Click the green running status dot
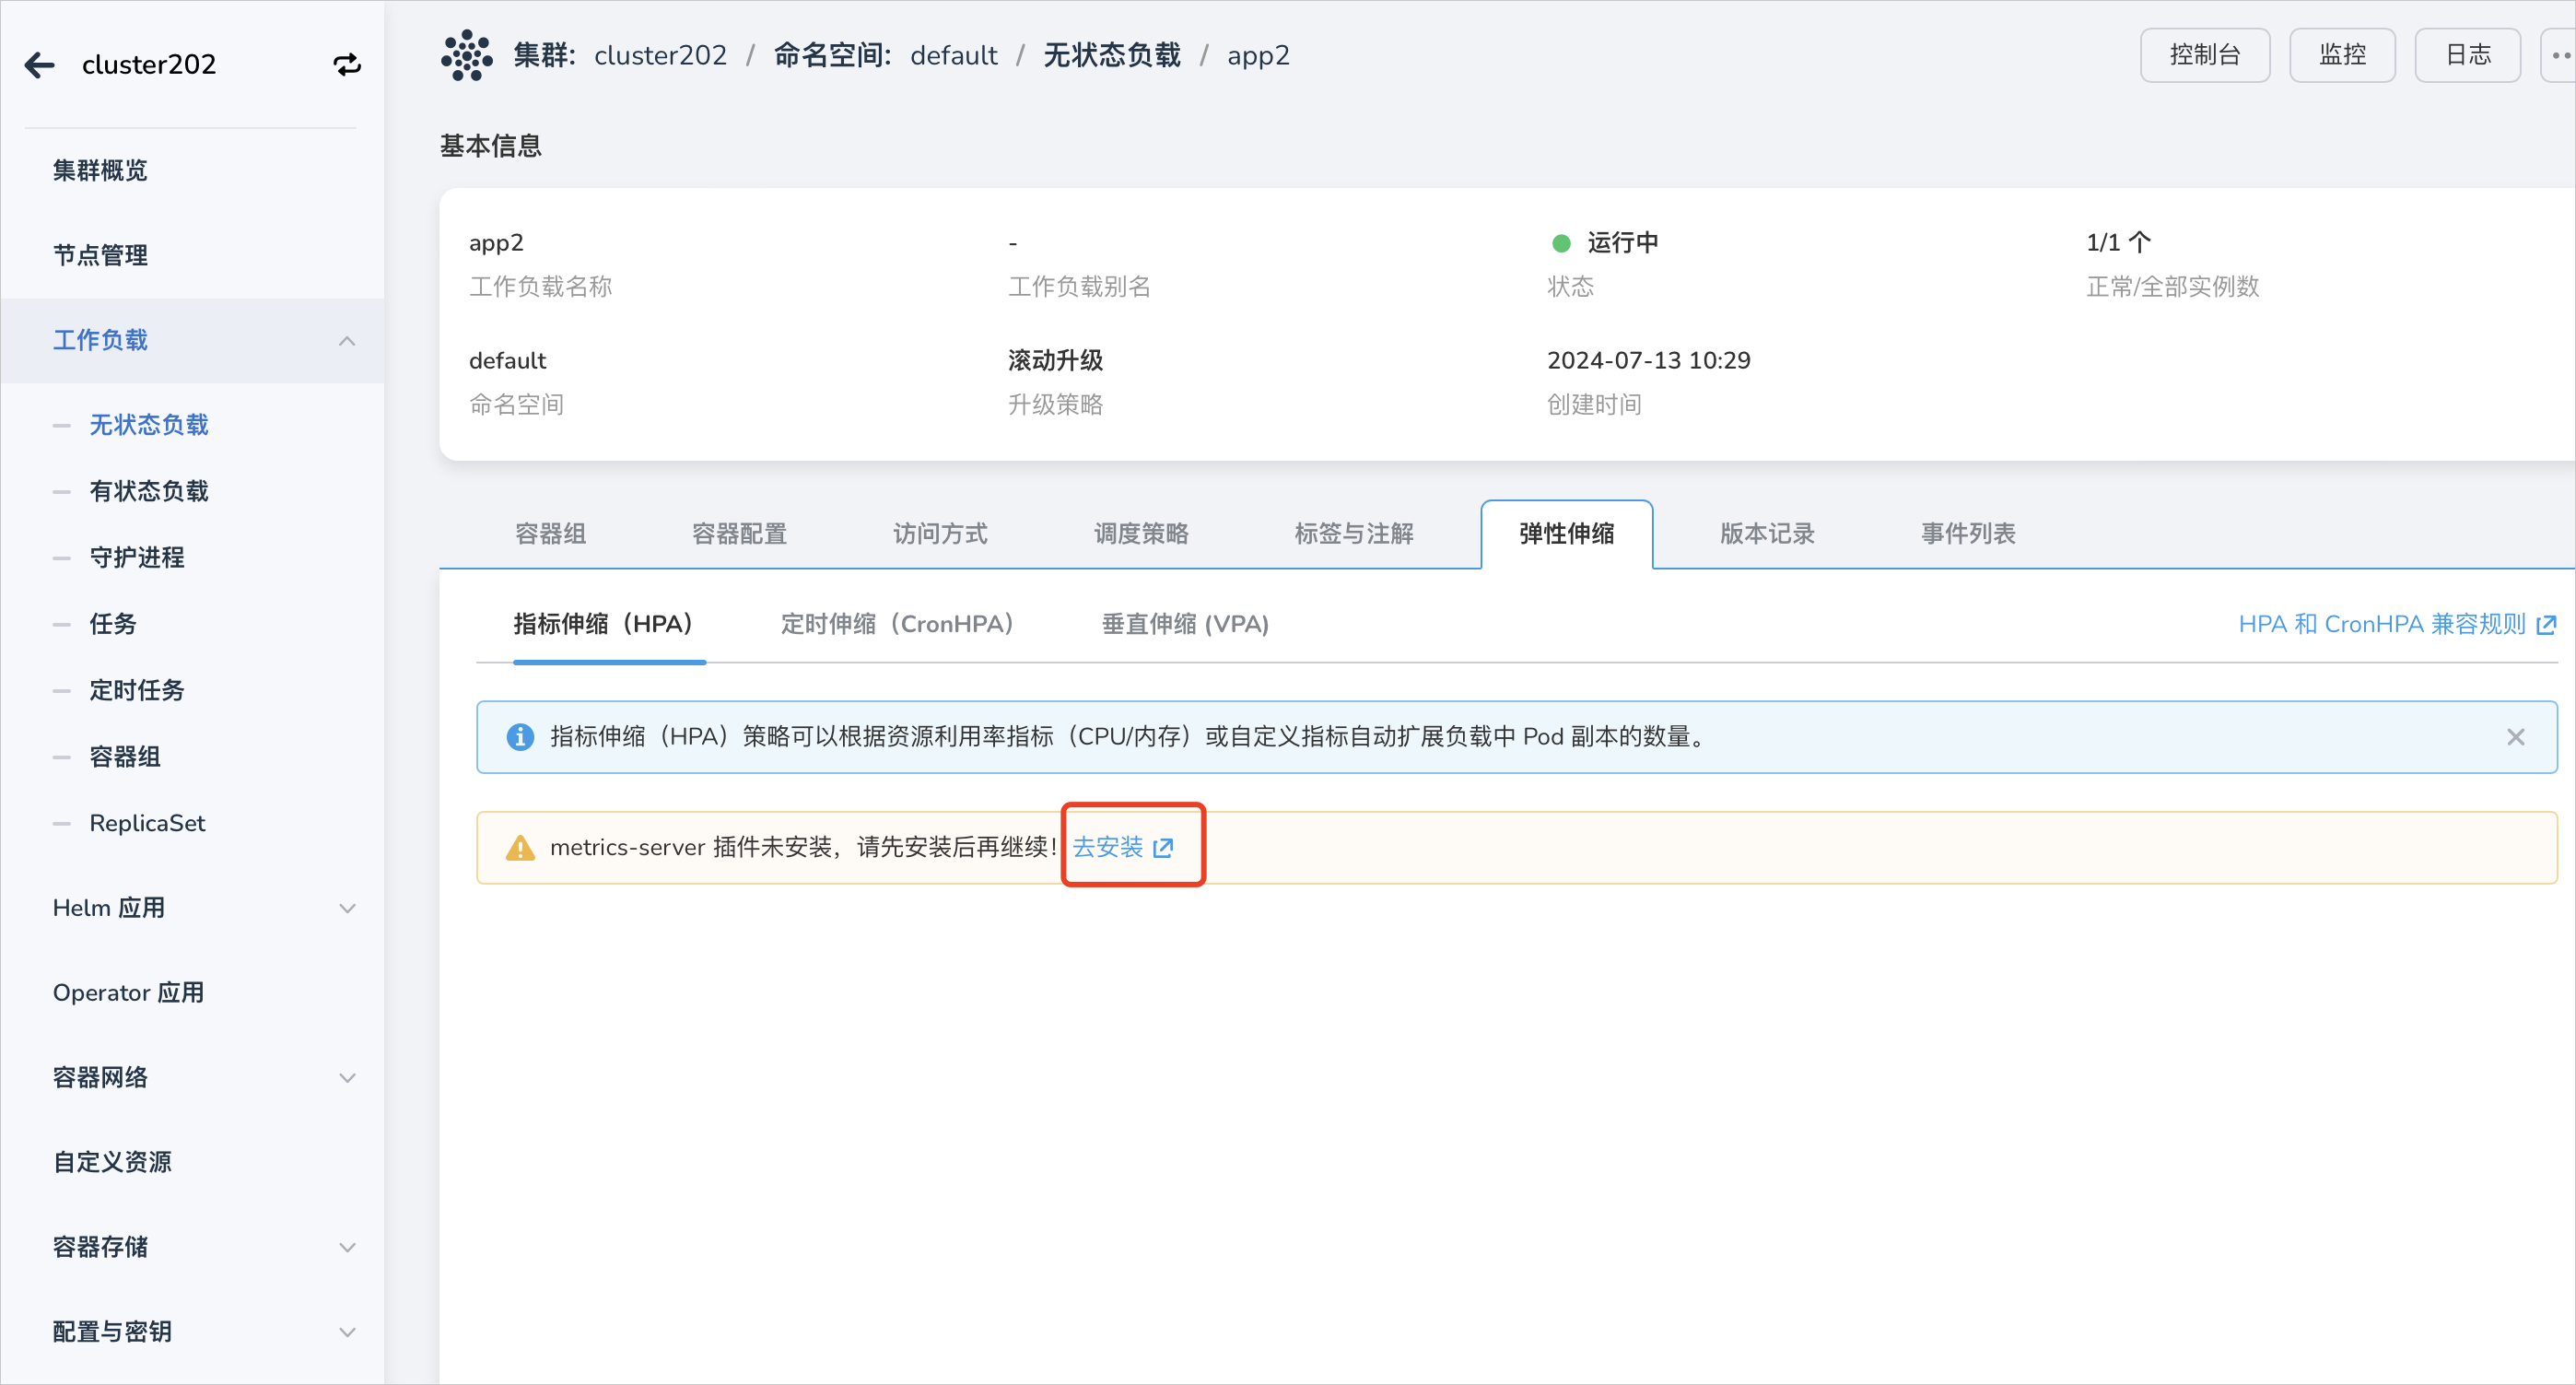Viewport: 2576px width, 1385px height. tap(1561, 243)
